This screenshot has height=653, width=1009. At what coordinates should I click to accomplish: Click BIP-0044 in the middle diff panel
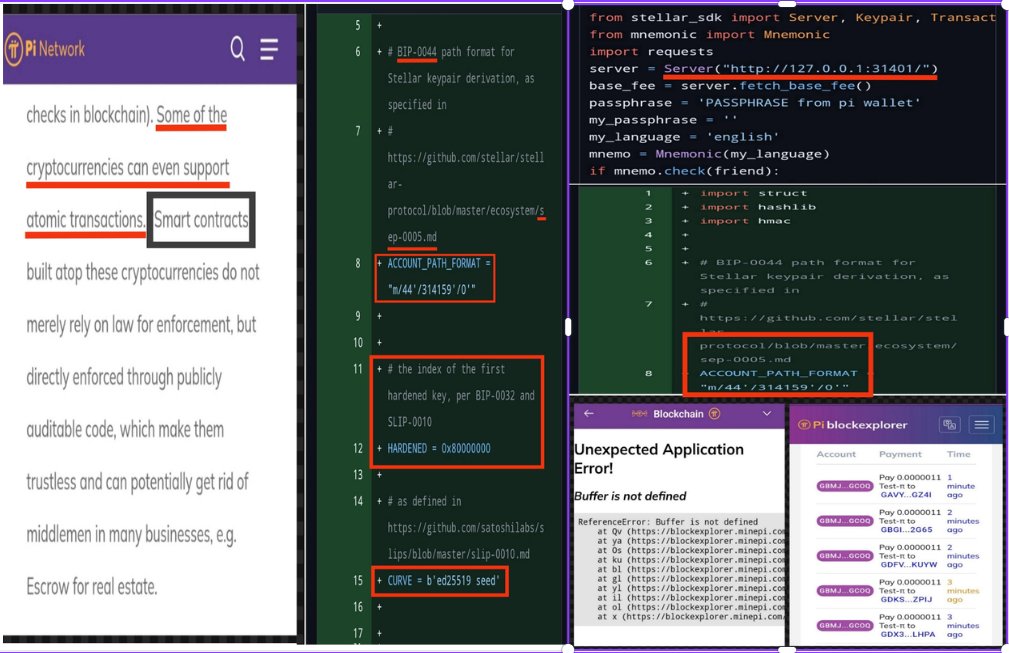(416, 51)
